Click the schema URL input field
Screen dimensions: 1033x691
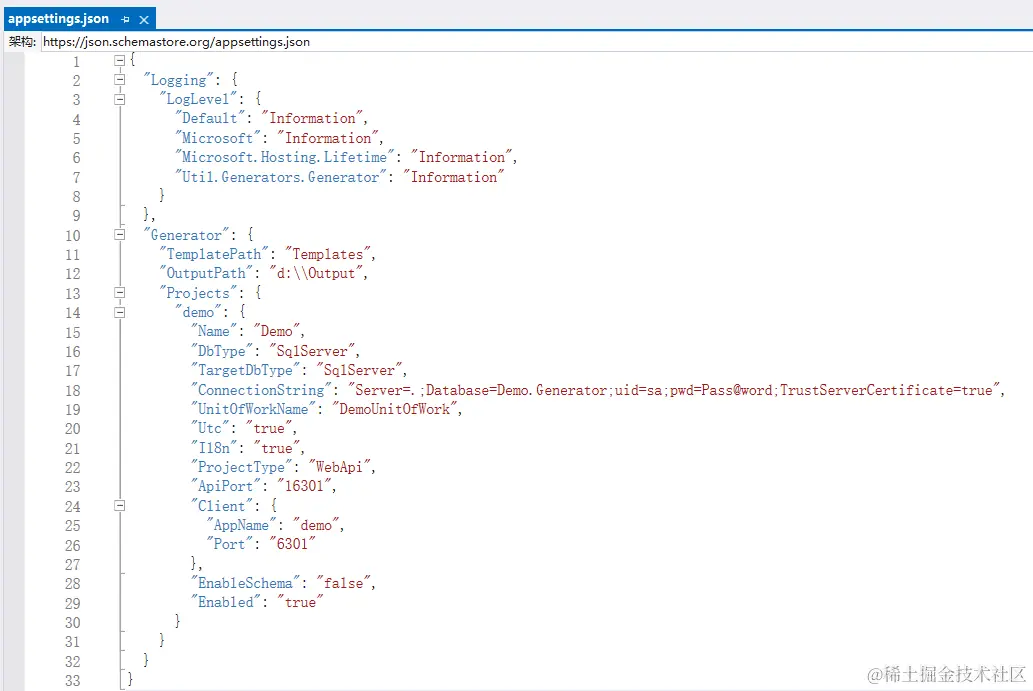[536, 41]
